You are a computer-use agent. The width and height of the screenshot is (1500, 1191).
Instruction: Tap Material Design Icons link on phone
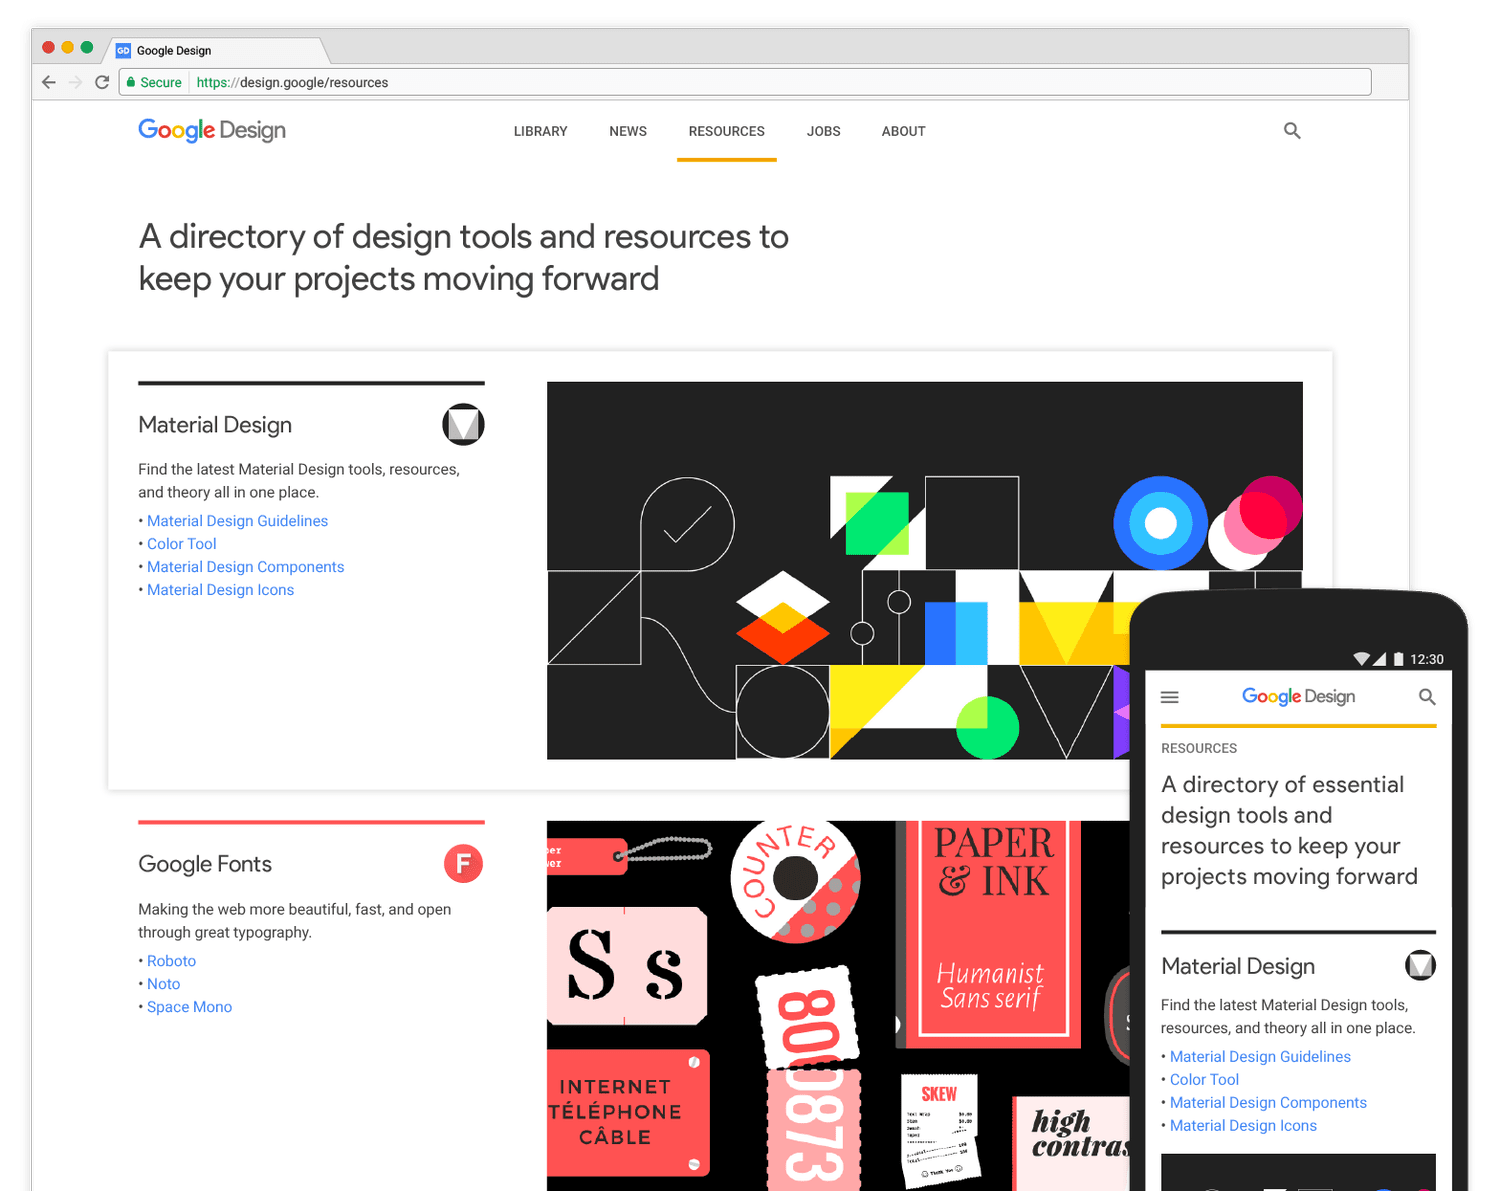click(x=1243, y=1126)
